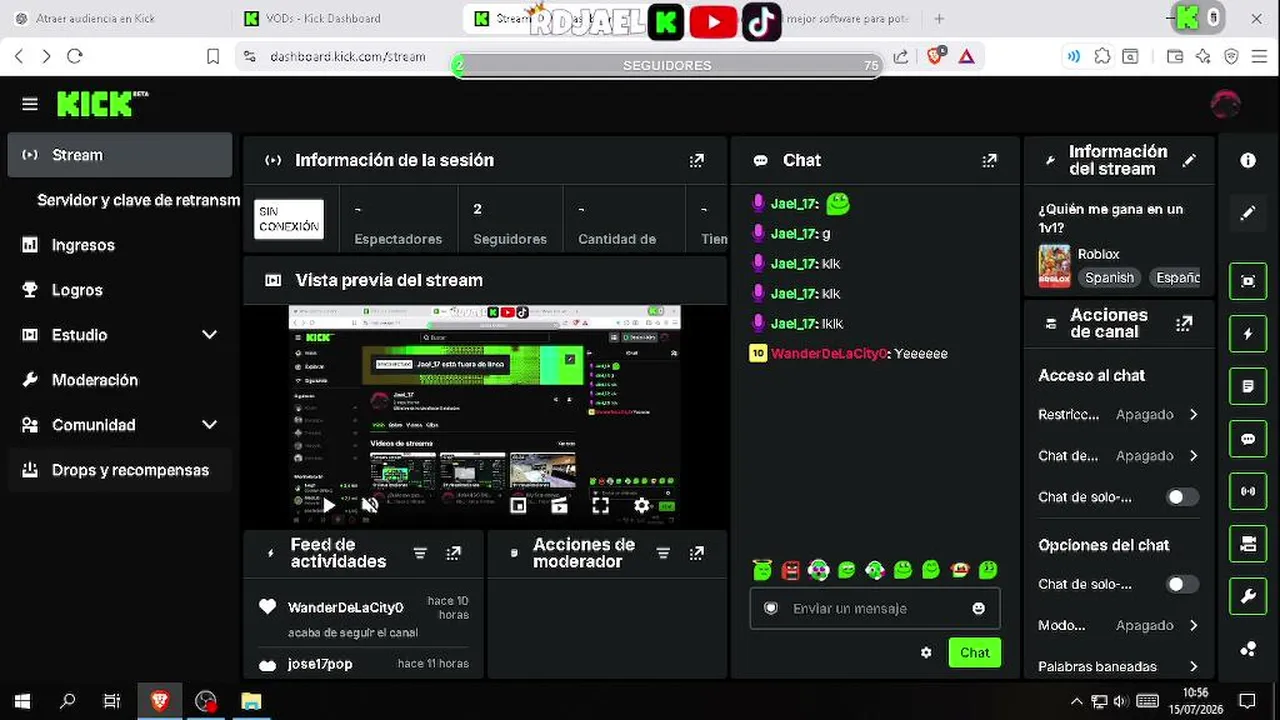Play the stream preview video
1280x720 pixels.
point(328,505)
